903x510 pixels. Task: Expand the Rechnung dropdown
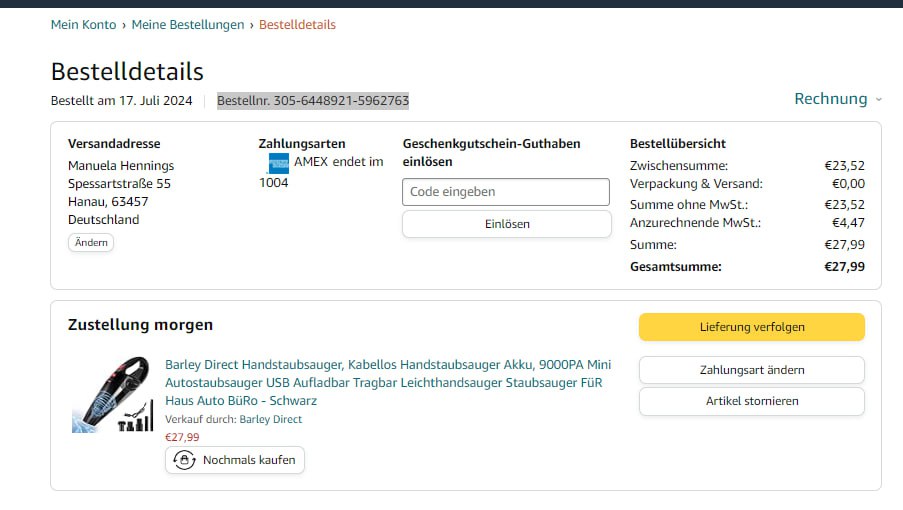tap(838, 99)
